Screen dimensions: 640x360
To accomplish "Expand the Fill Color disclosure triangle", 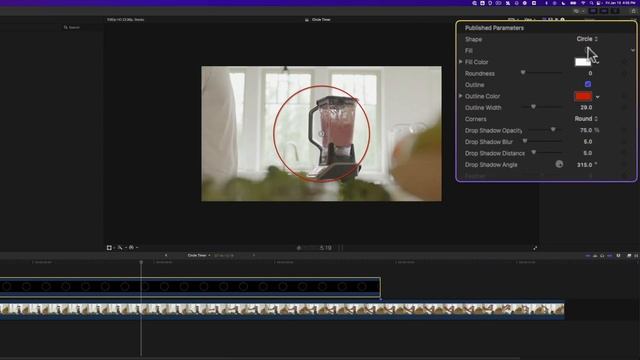I will coord(461,62).
